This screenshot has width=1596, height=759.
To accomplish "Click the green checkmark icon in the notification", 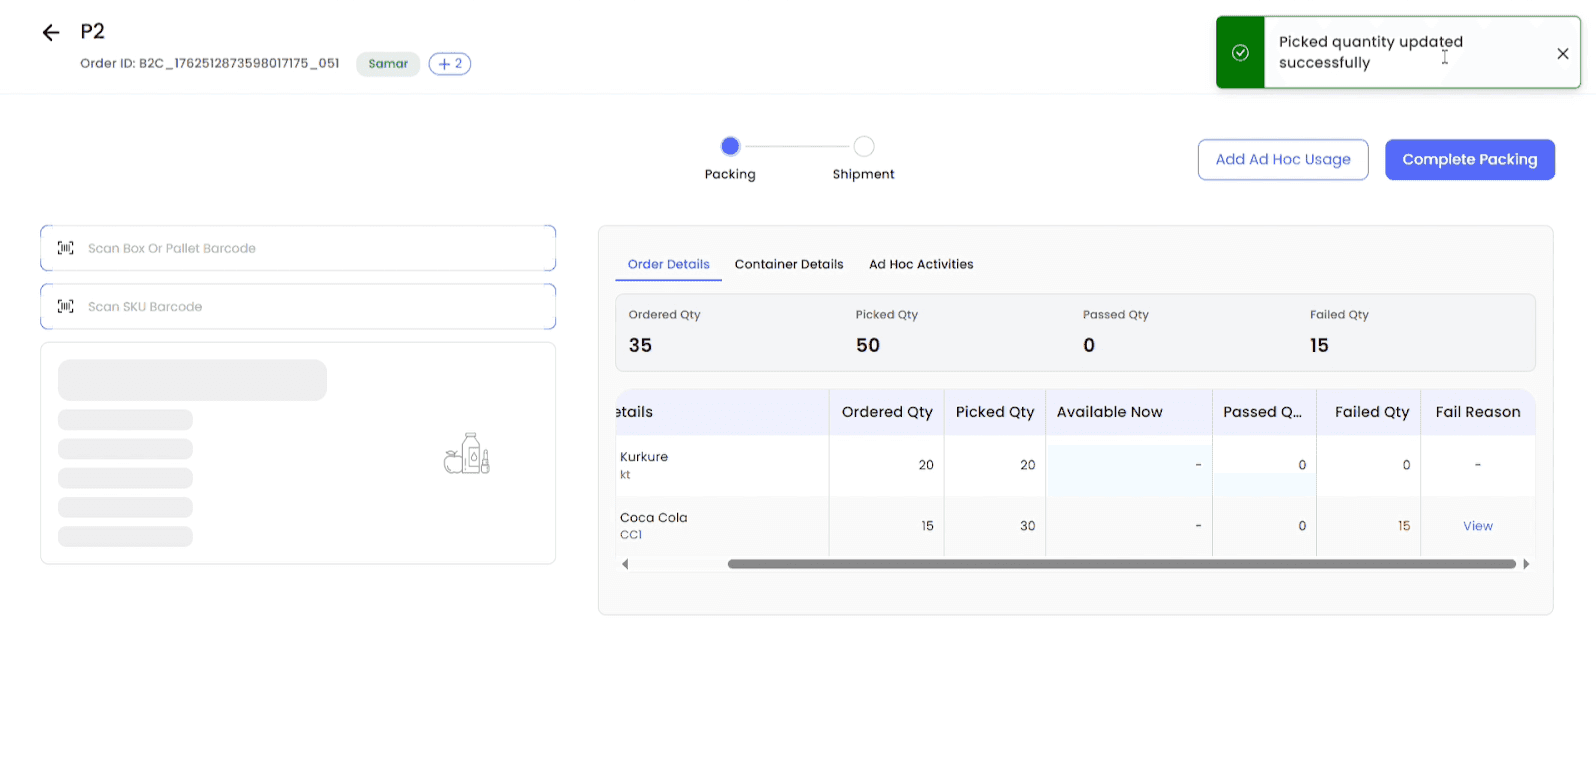I will pyautogui.click(x=1240, y=53).
